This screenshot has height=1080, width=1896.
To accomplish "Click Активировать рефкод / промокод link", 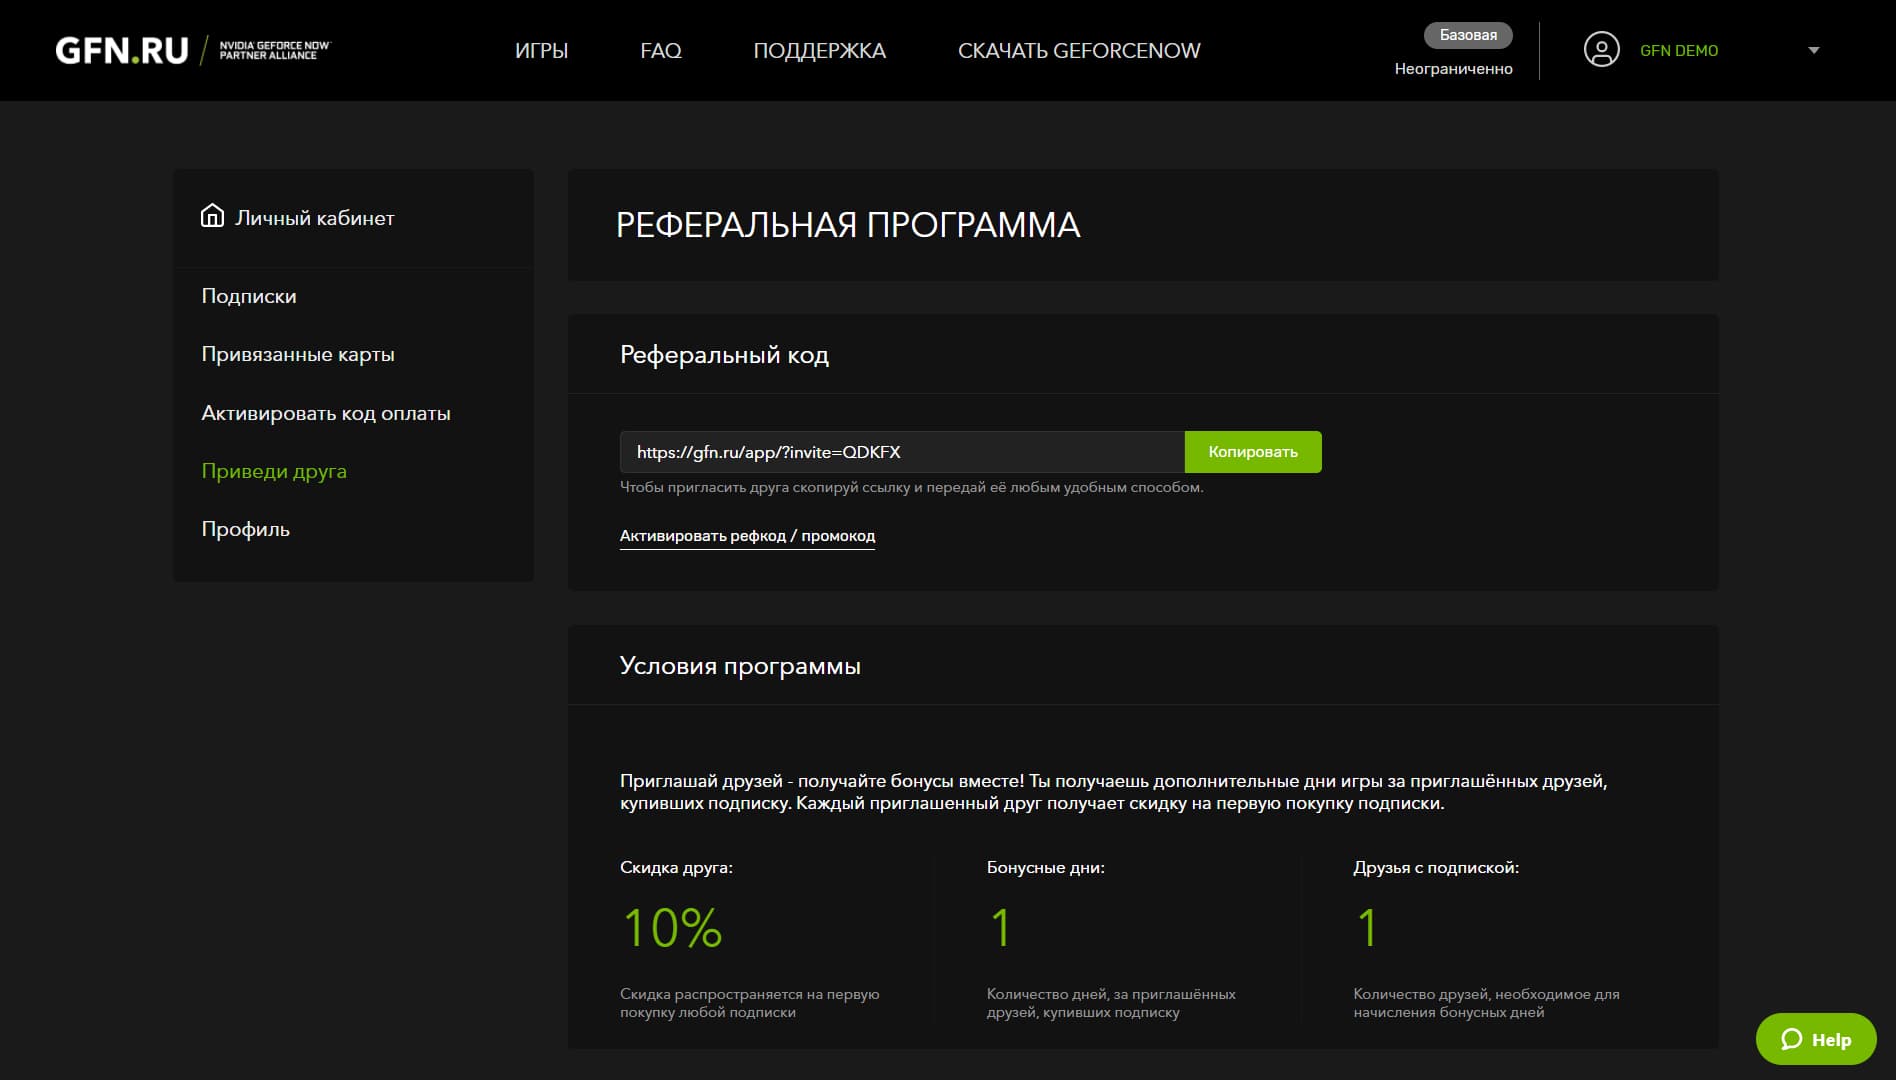I will pyautogui.click(x=747, y=536).
